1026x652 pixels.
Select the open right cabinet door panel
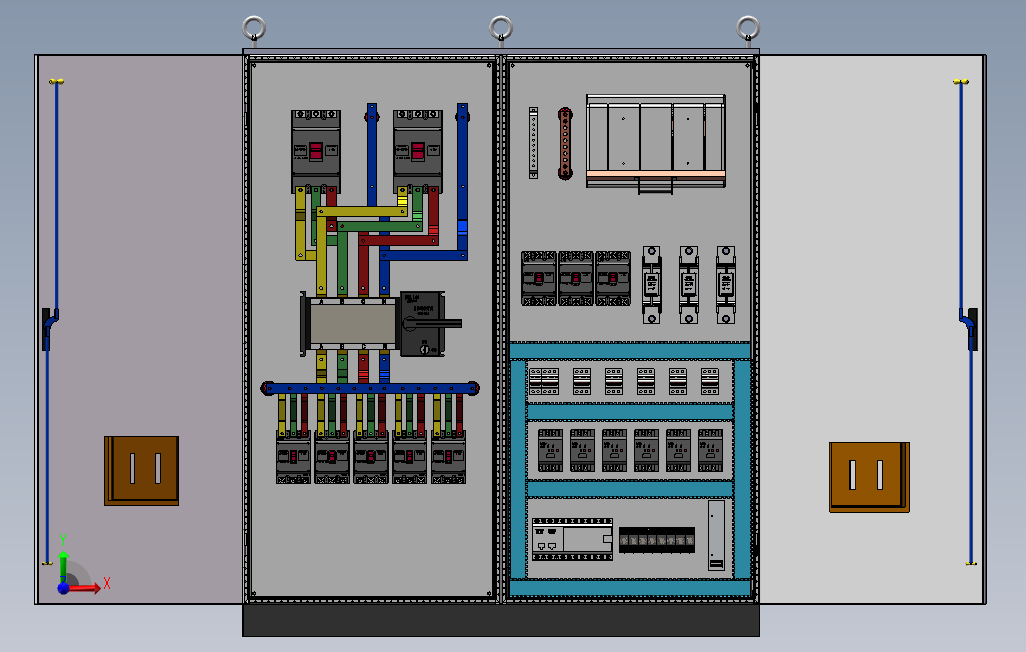(872, 329)
